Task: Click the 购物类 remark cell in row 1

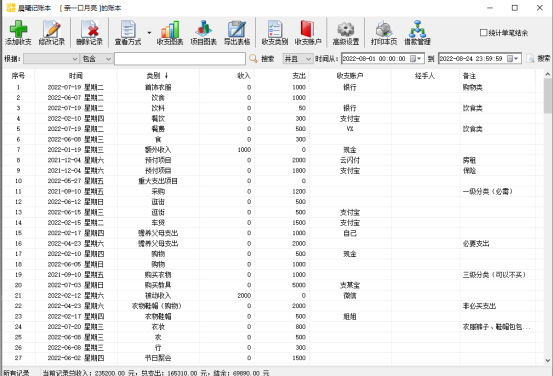Action: tap(473, 87)
